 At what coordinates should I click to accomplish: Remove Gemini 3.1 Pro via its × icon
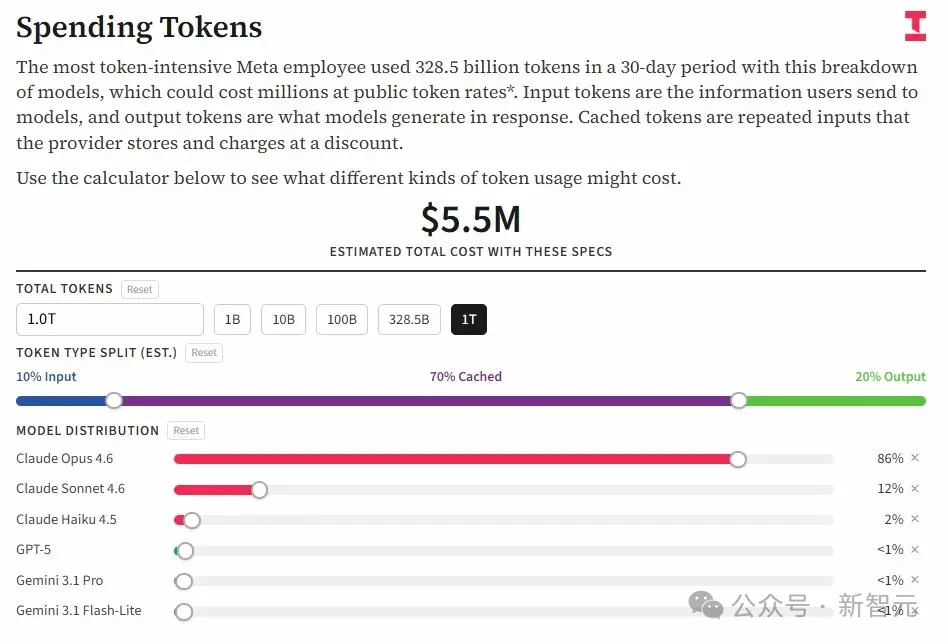(x=915, y=580)
